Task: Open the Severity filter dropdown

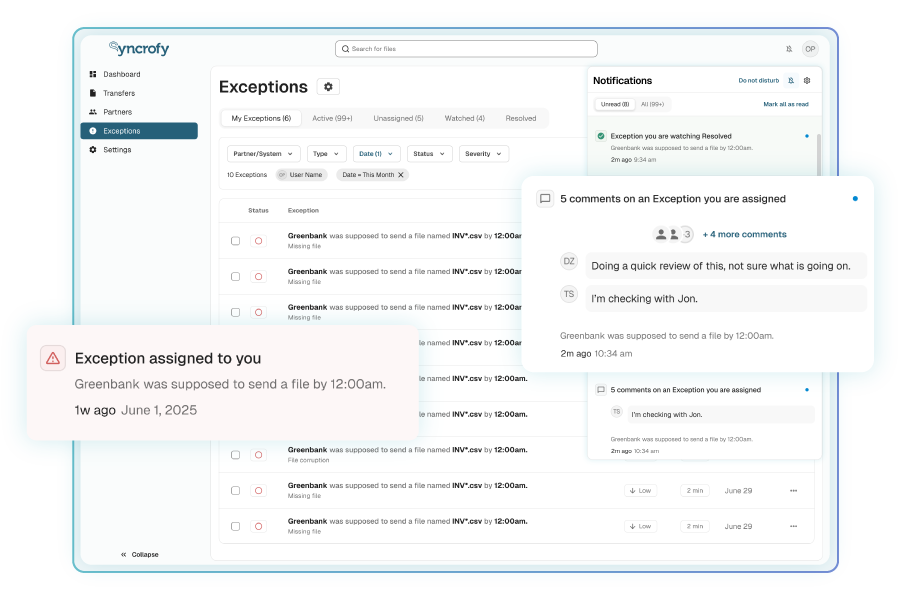Action: coord(484,154)
